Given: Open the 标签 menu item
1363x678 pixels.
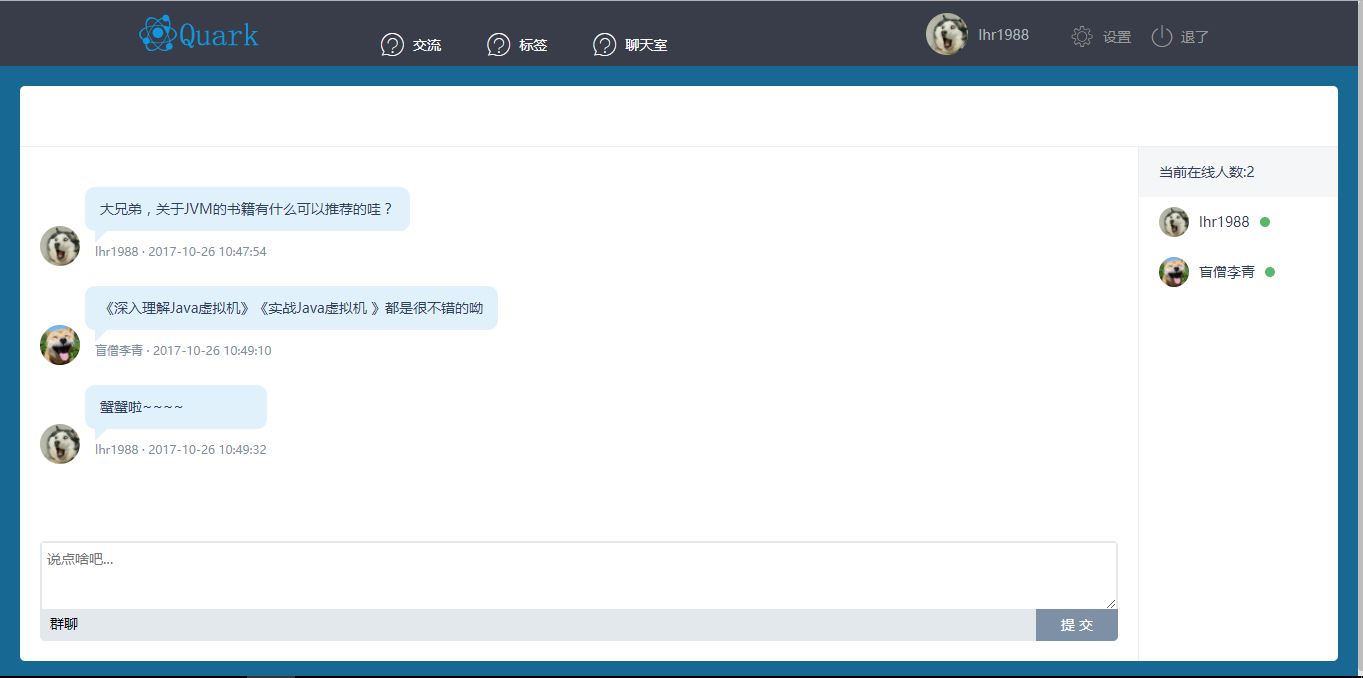Looking at the screenshot, I should [x=533, y=45].
